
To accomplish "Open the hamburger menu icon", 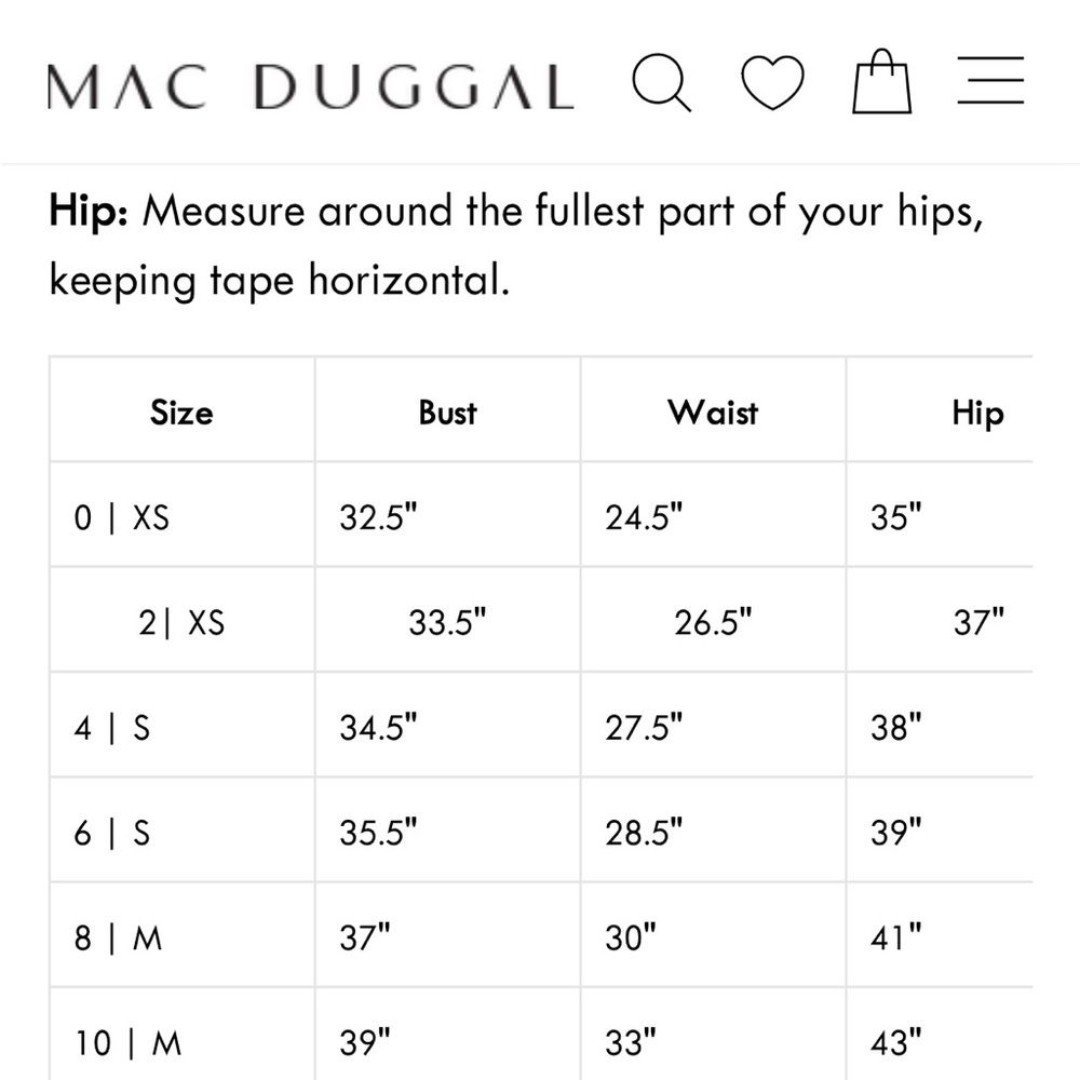I will 990,81.
